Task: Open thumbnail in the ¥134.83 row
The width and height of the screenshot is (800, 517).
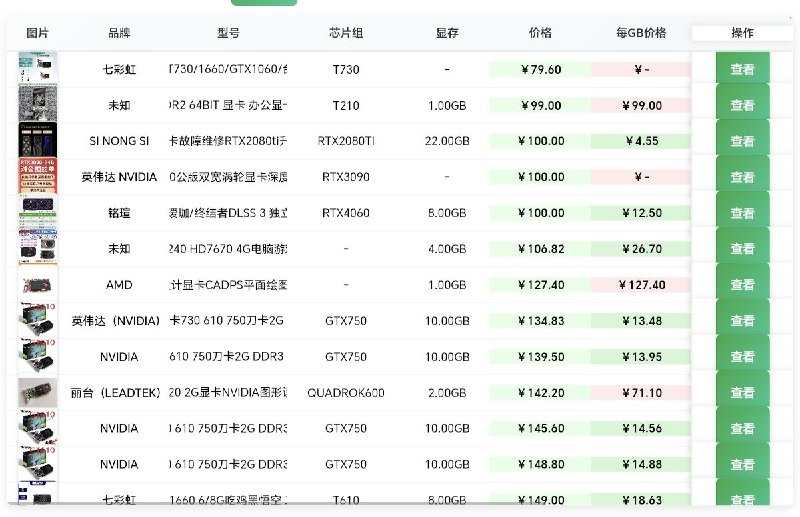Action: coord(38,320)
